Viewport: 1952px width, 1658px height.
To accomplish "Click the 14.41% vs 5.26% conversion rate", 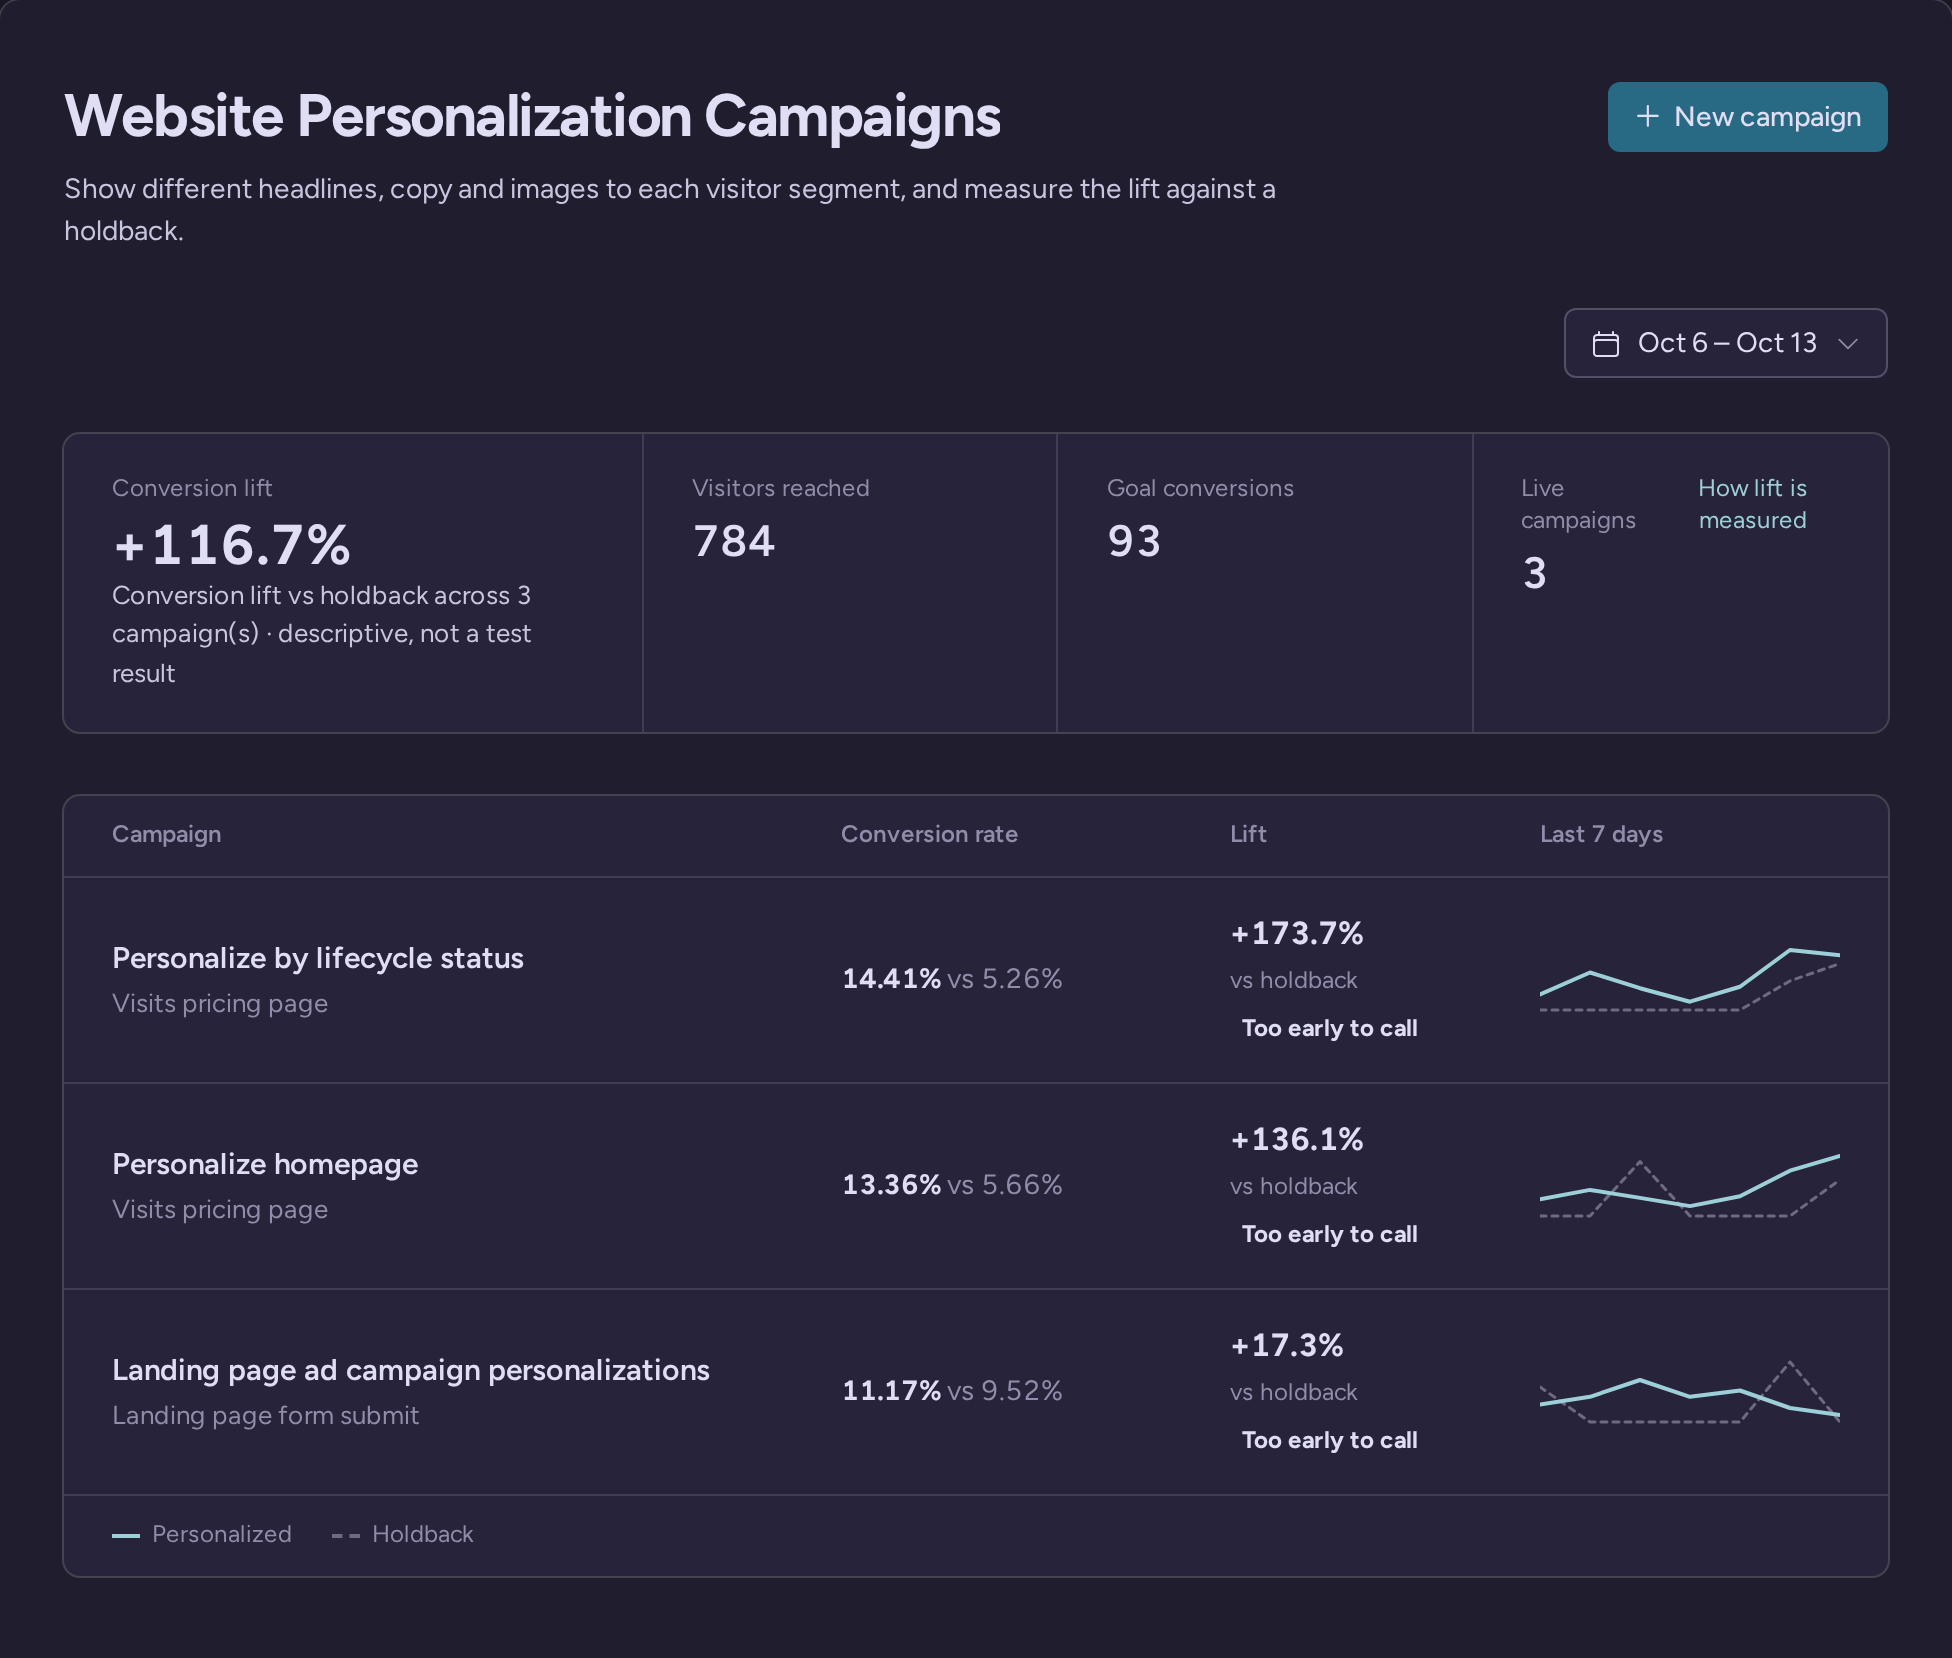I will [x=952, y=978].
